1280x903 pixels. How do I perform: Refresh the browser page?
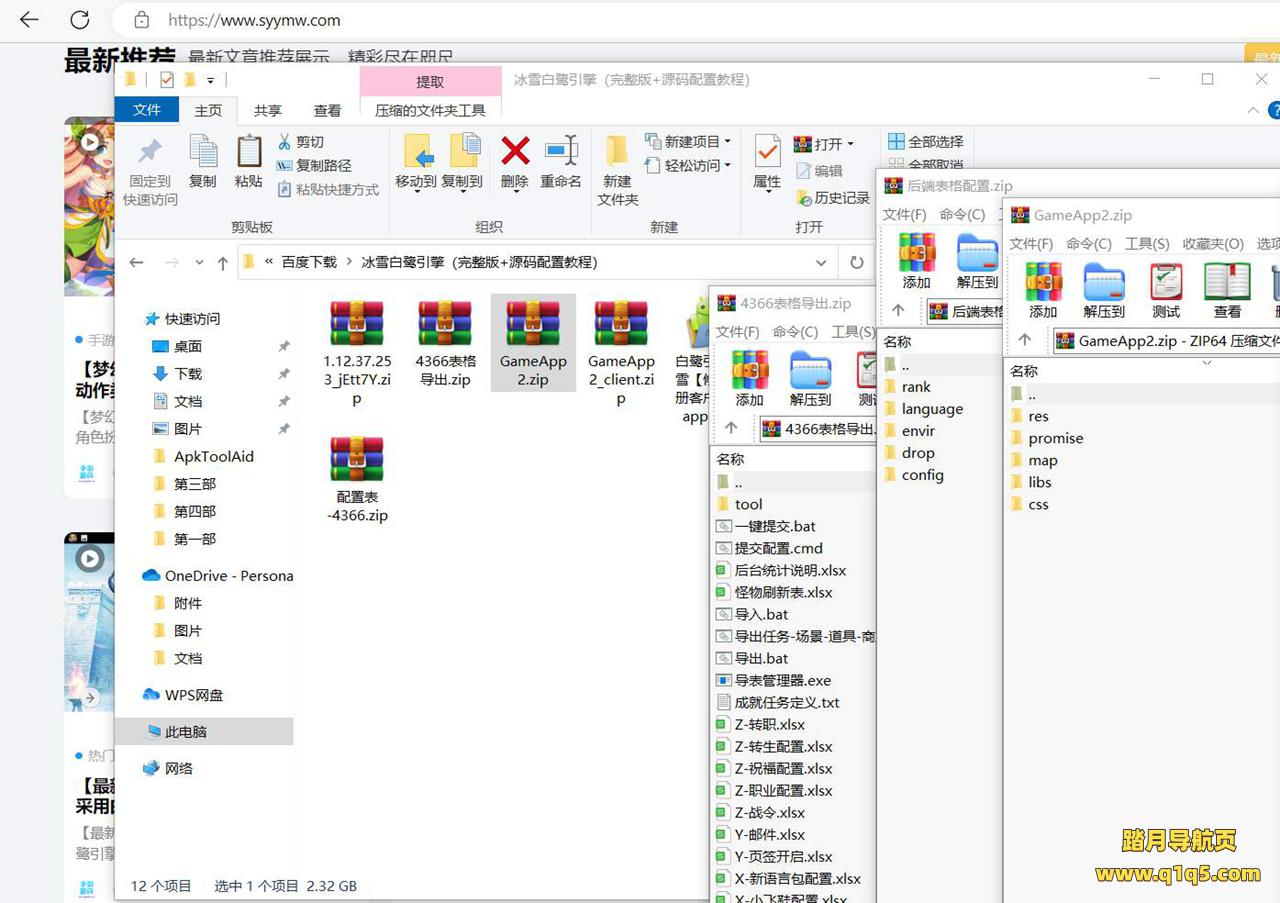coord(80,20)
